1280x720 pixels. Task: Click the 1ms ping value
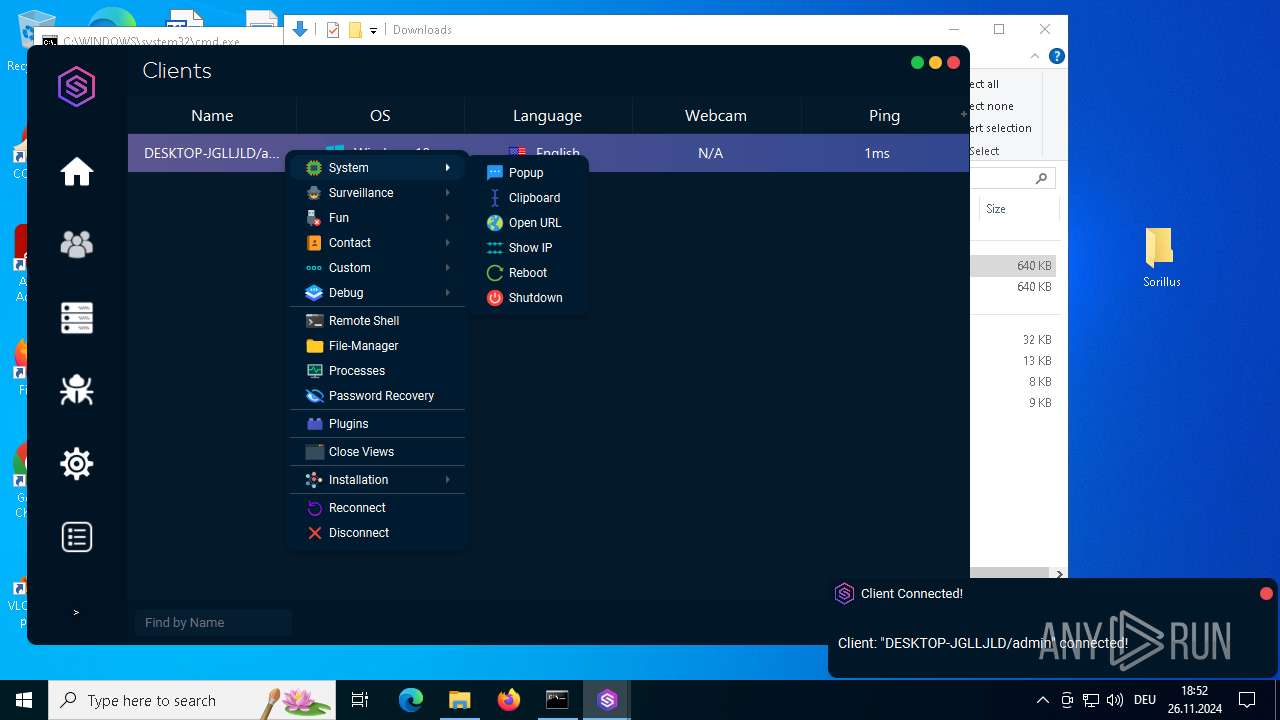tap(877, 153)
